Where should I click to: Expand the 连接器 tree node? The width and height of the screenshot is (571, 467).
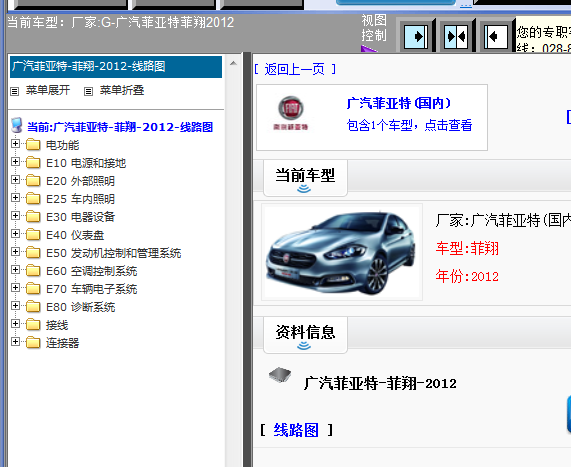(15, 341)
